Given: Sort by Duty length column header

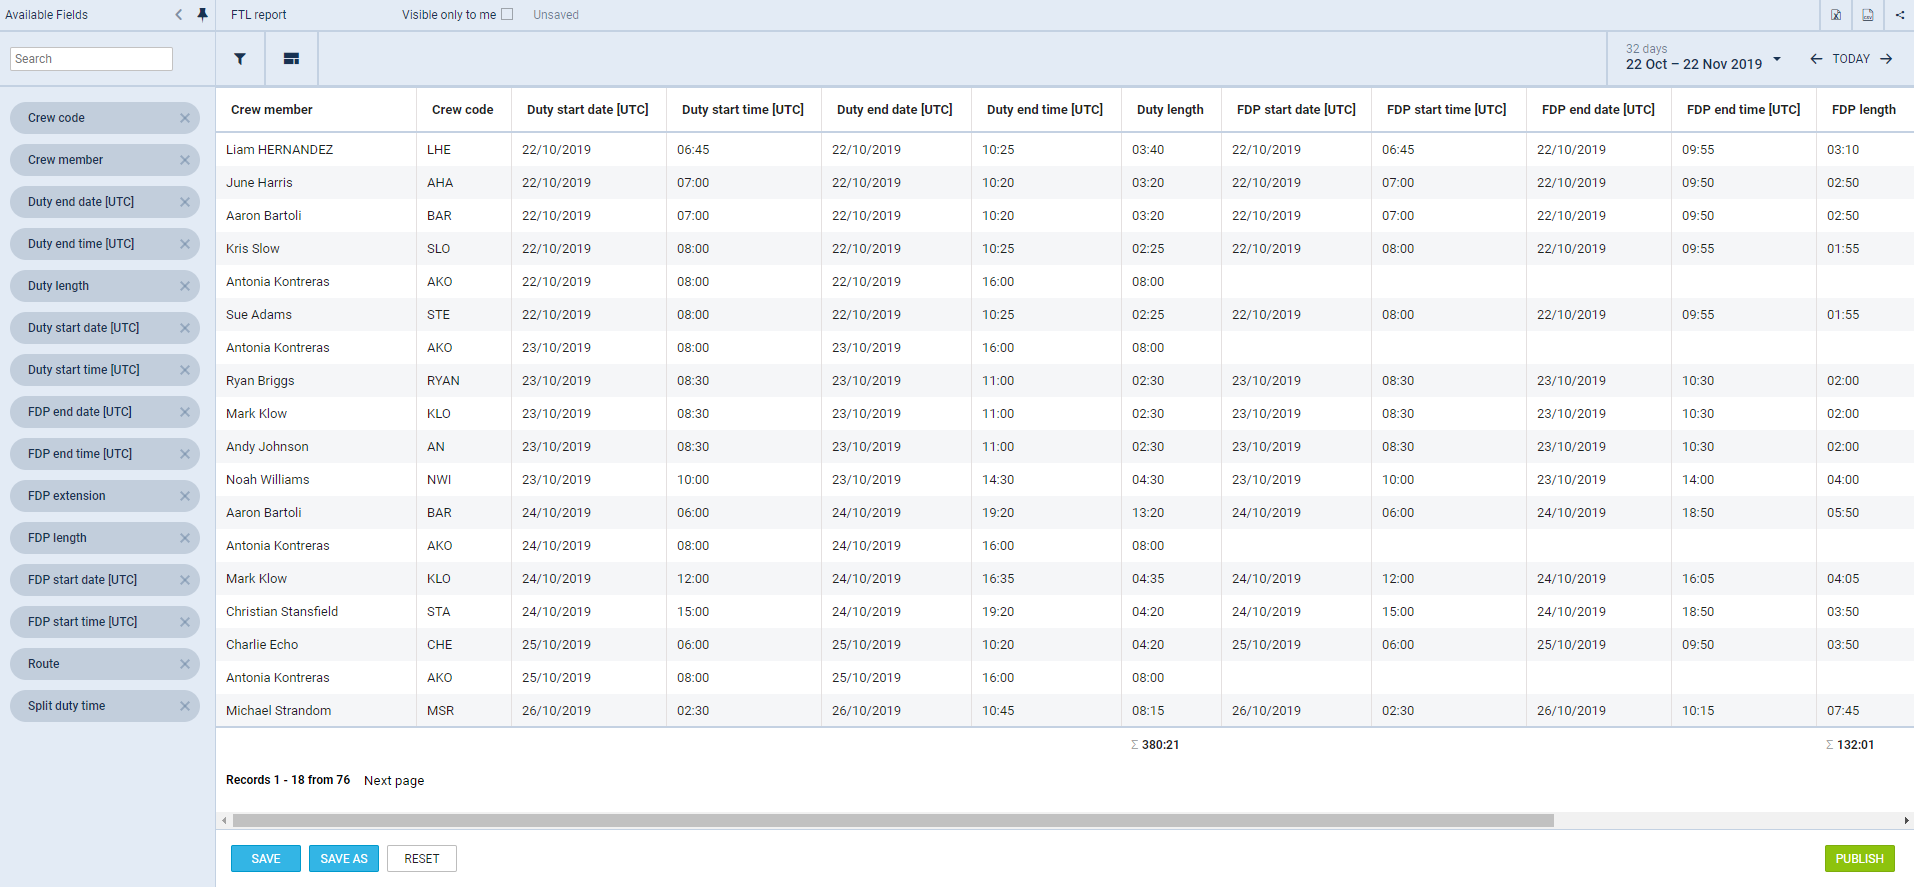Looking at the screenshot, I should click(x=1170, y=110).
